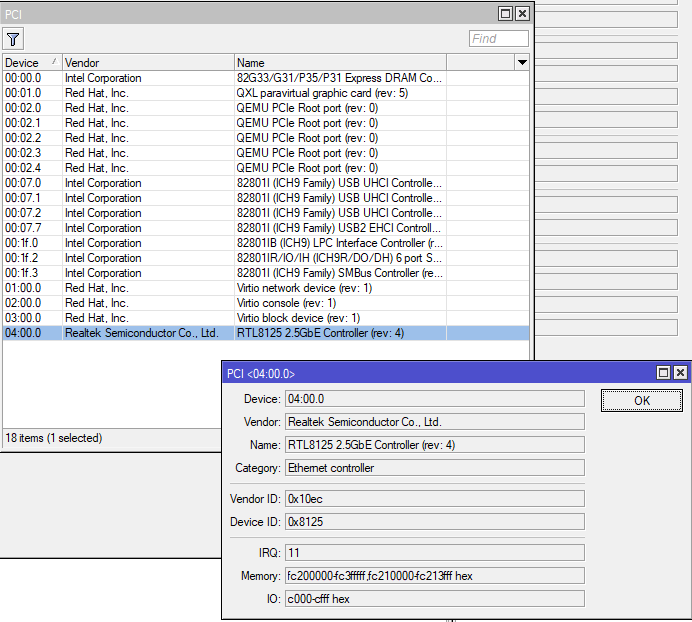Sort by the Vendor column header
The width and height of the screenshot is (692, 622).
point(148,63)
